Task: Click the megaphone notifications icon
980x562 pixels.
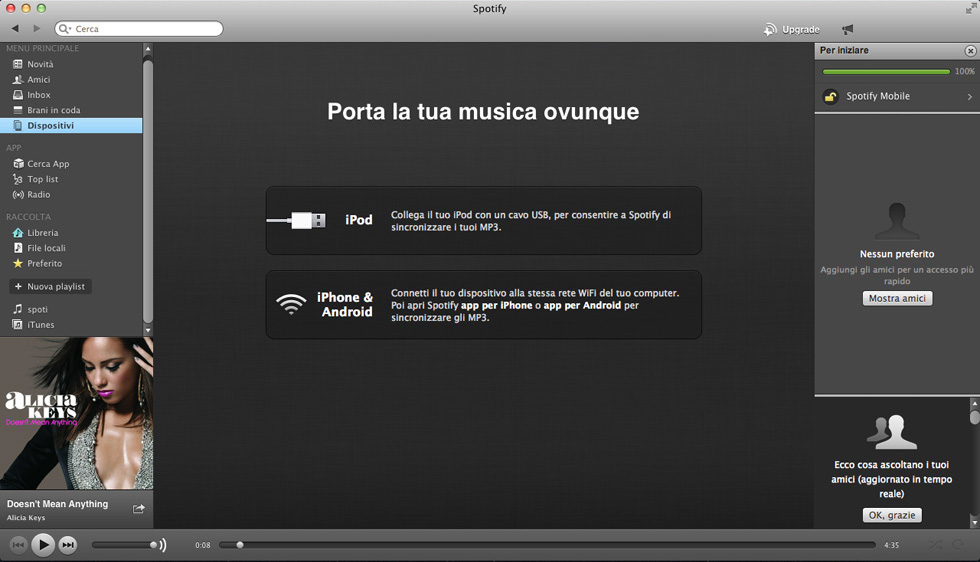Action: pos(848,29)
